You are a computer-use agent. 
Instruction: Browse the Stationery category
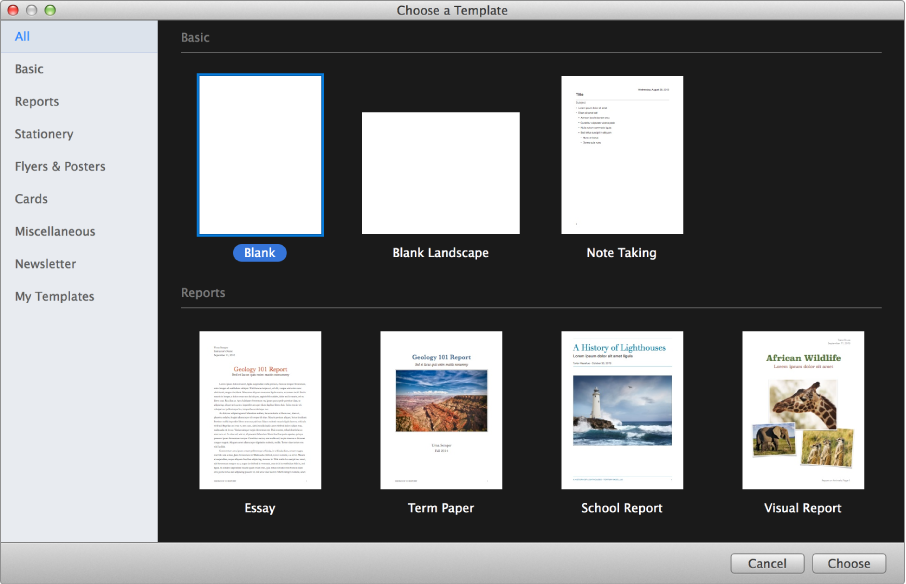[x=44, y=134]
